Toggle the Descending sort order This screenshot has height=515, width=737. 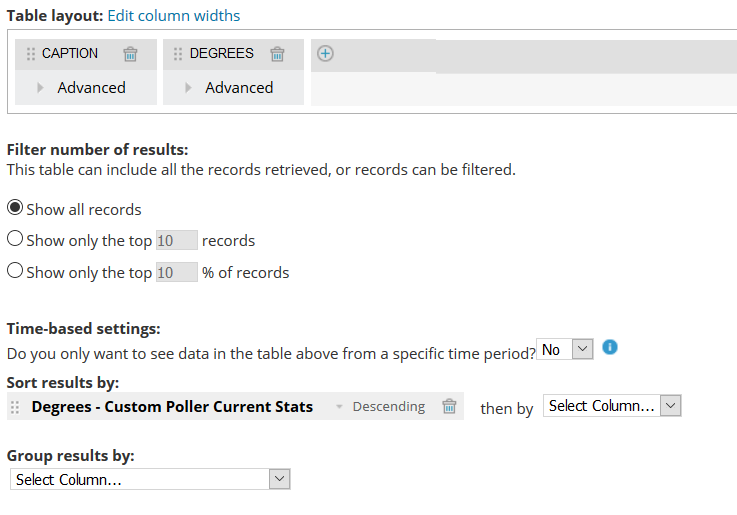coord(387,407)
